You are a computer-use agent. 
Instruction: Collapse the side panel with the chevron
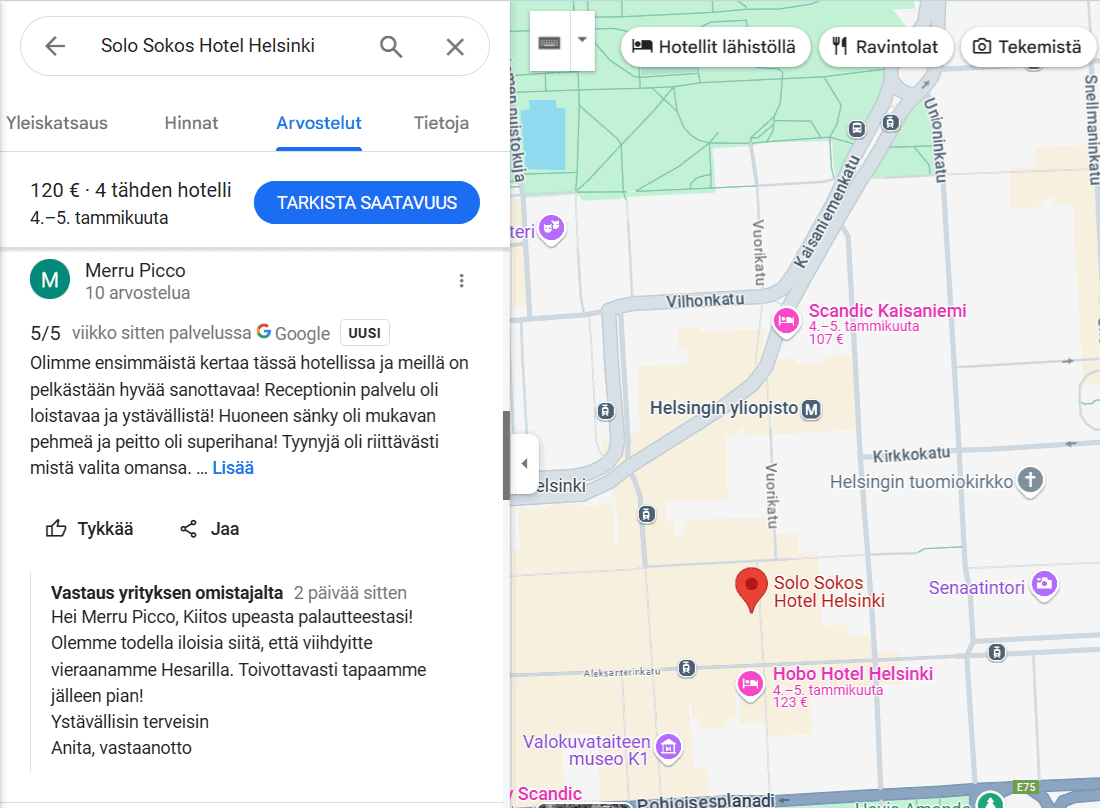click(x=524, y=462)
